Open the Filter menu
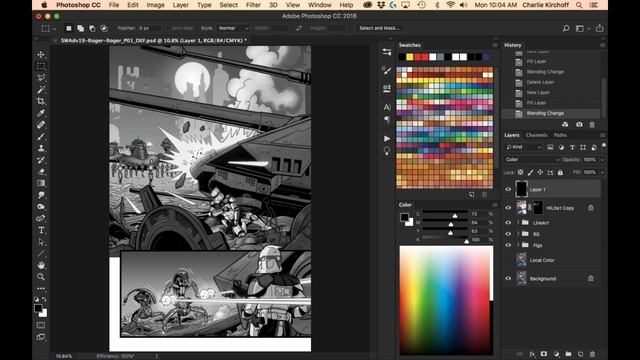Viewport: 640px width, 360px height. [x=253, y=5]
